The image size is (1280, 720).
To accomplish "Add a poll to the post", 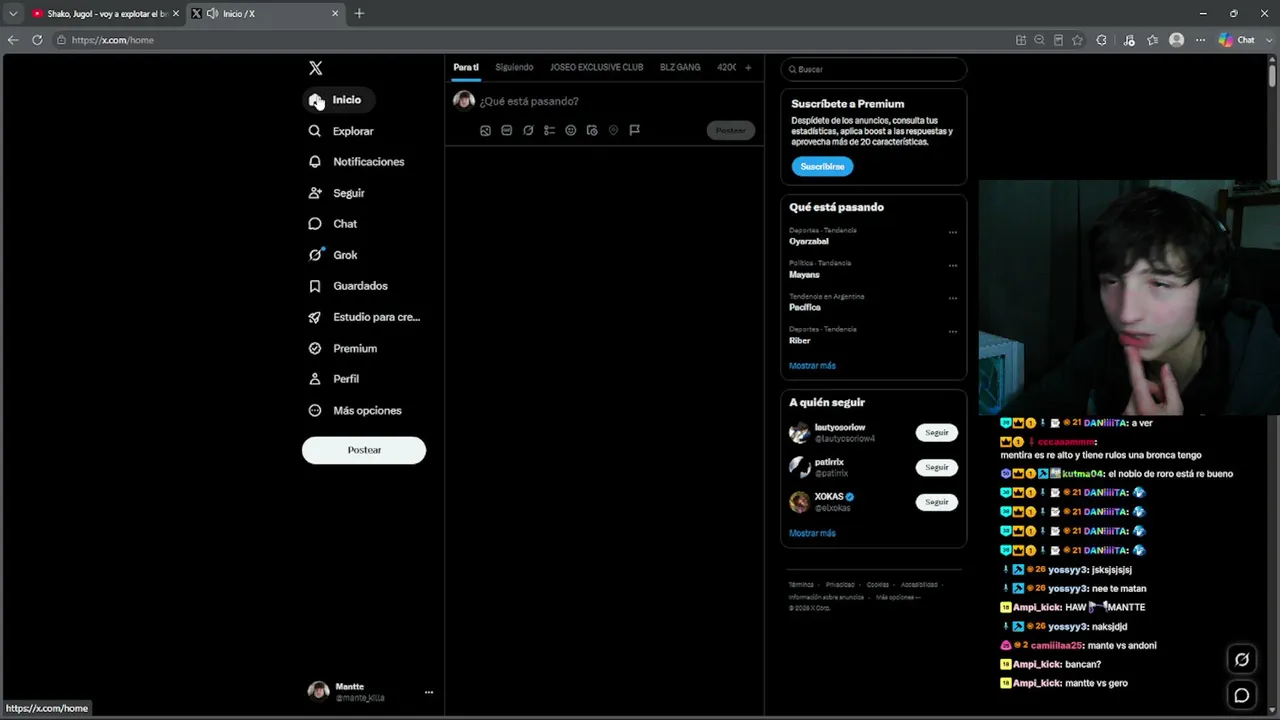I will coord(549,130).
